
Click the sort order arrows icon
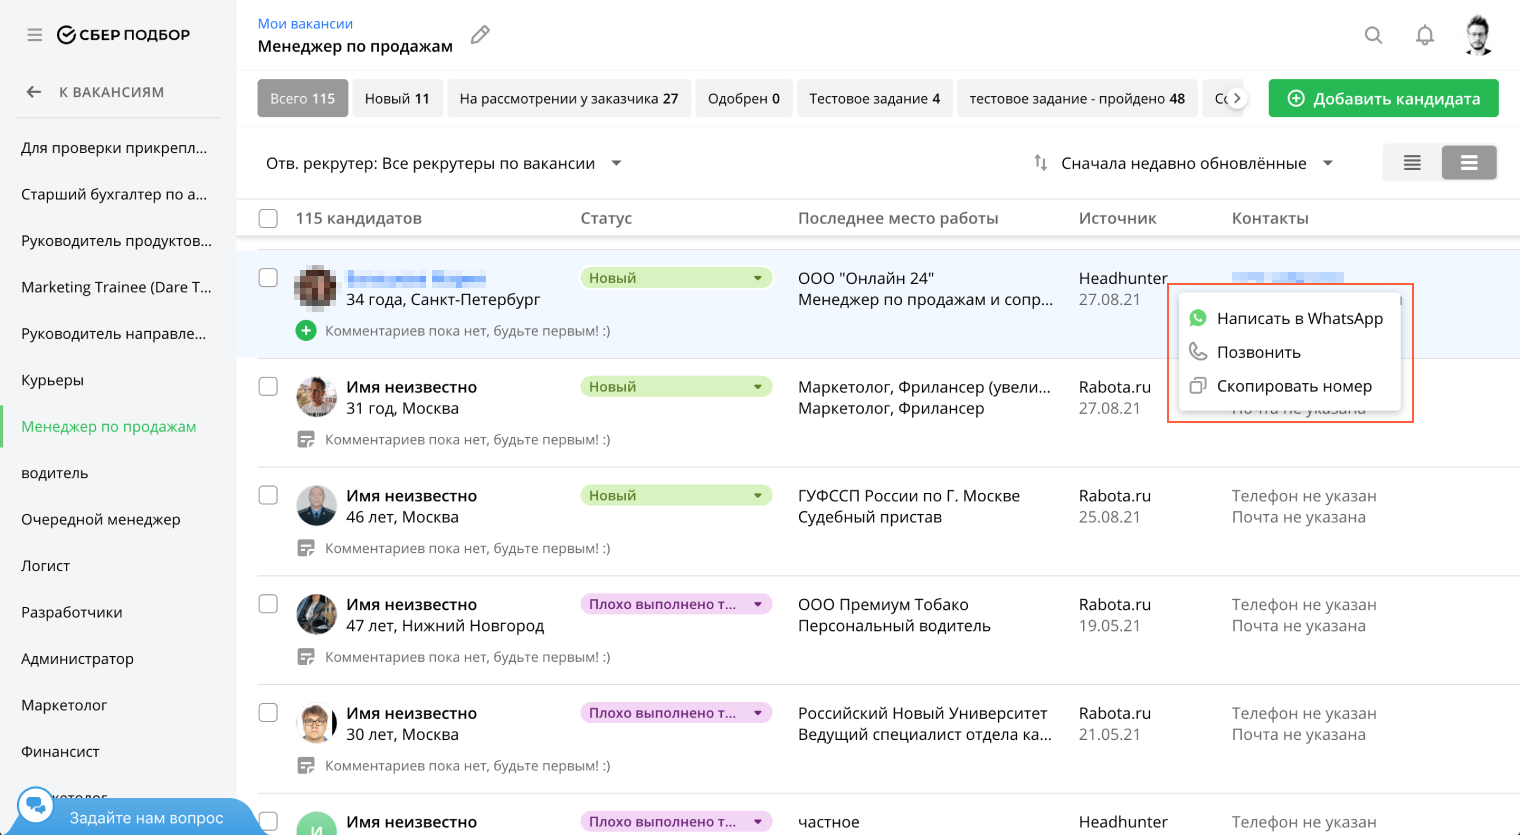pos(1040,163)
